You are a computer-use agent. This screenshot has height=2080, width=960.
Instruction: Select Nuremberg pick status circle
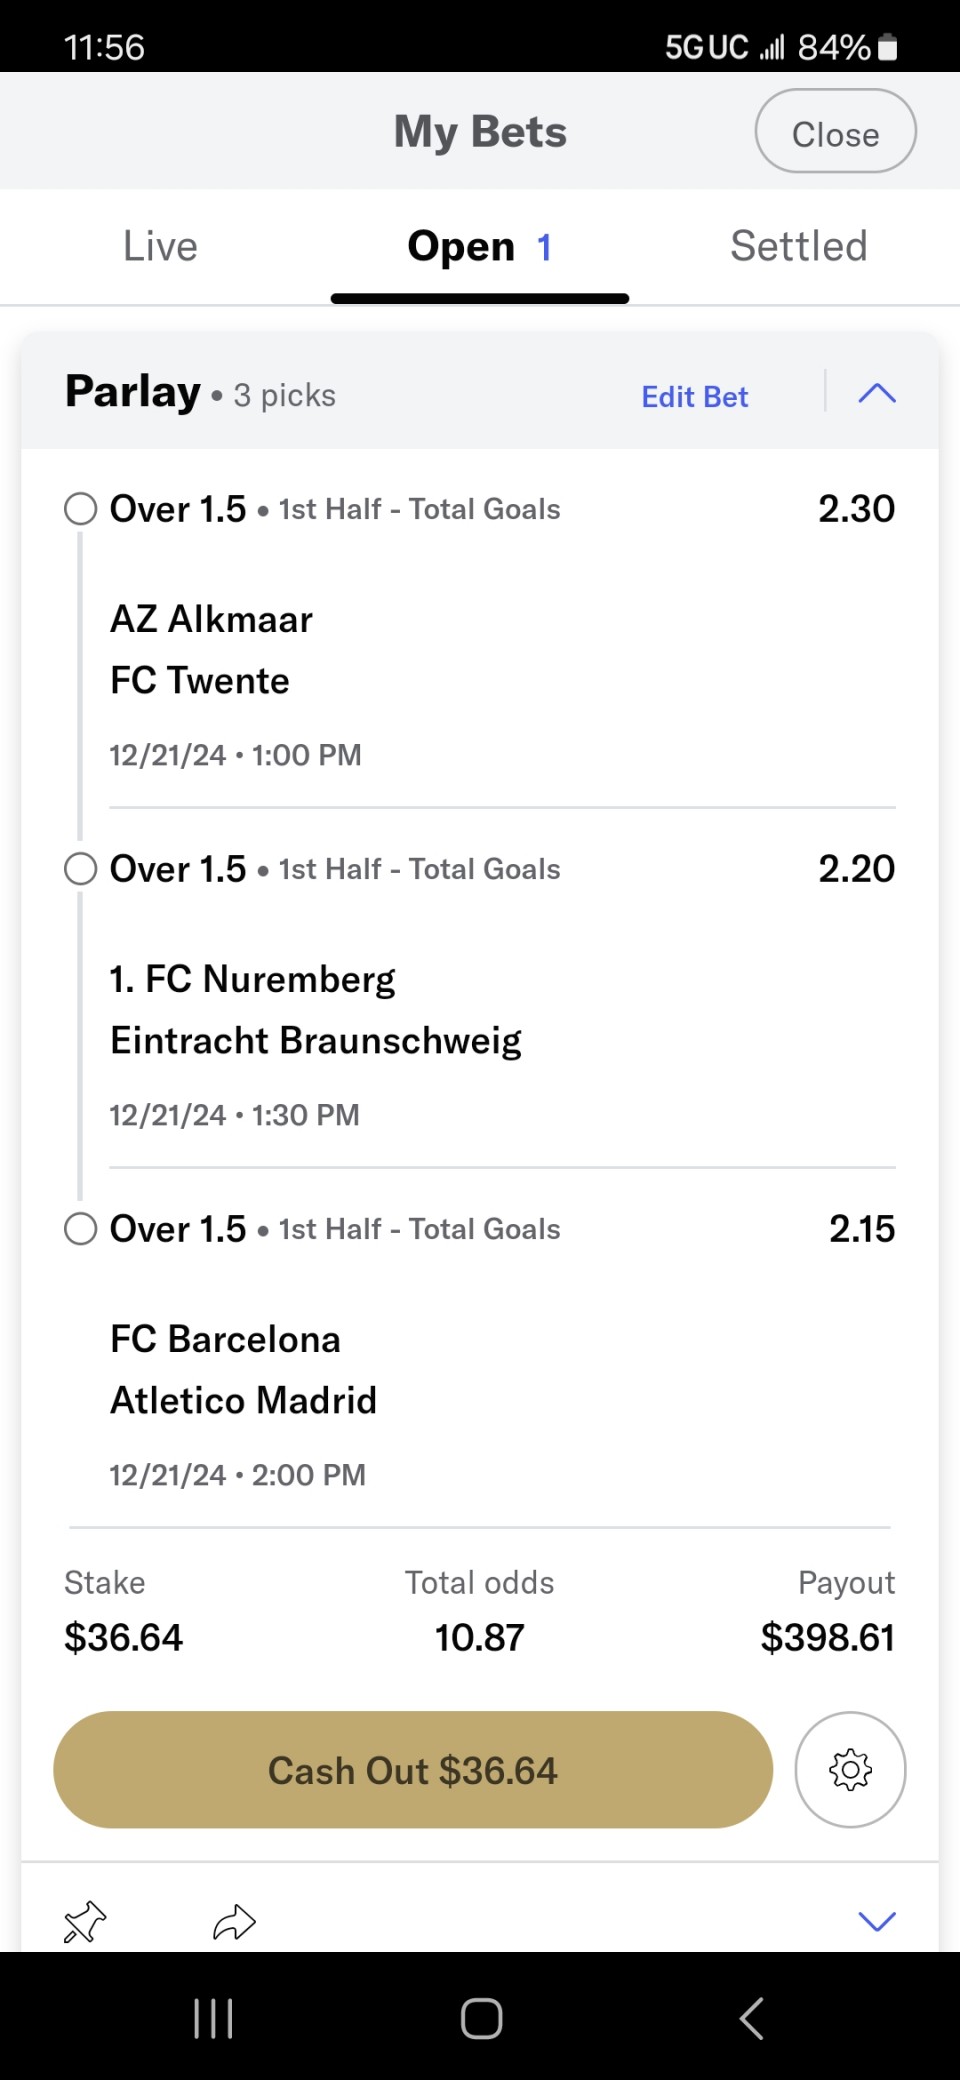click(81, 869)
